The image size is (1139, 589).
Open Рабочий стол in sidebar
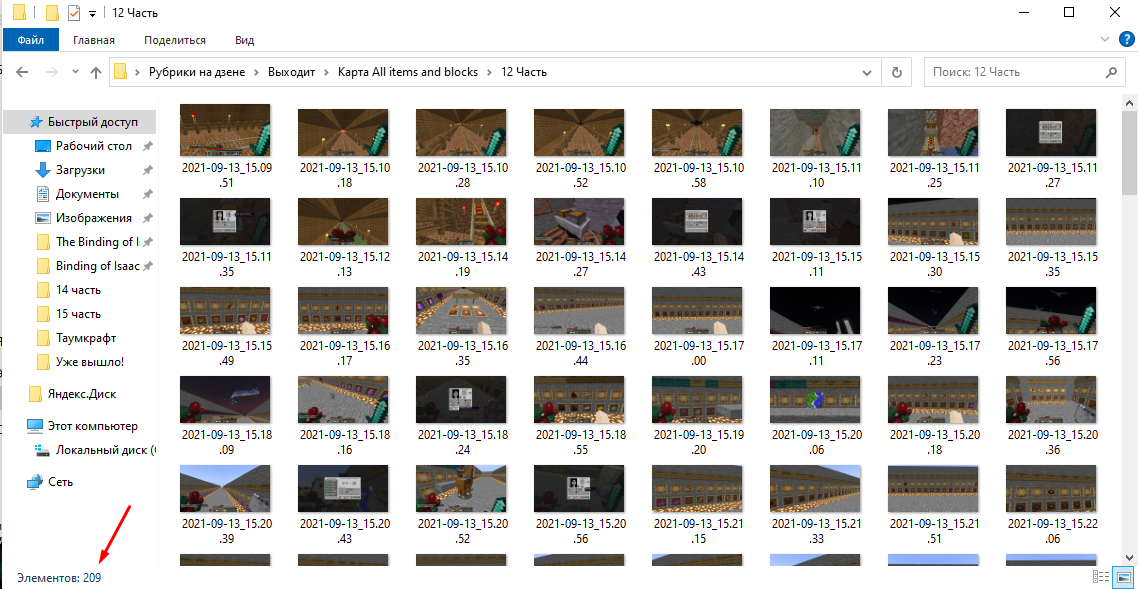pyautogui.click(x=93, y=146)
